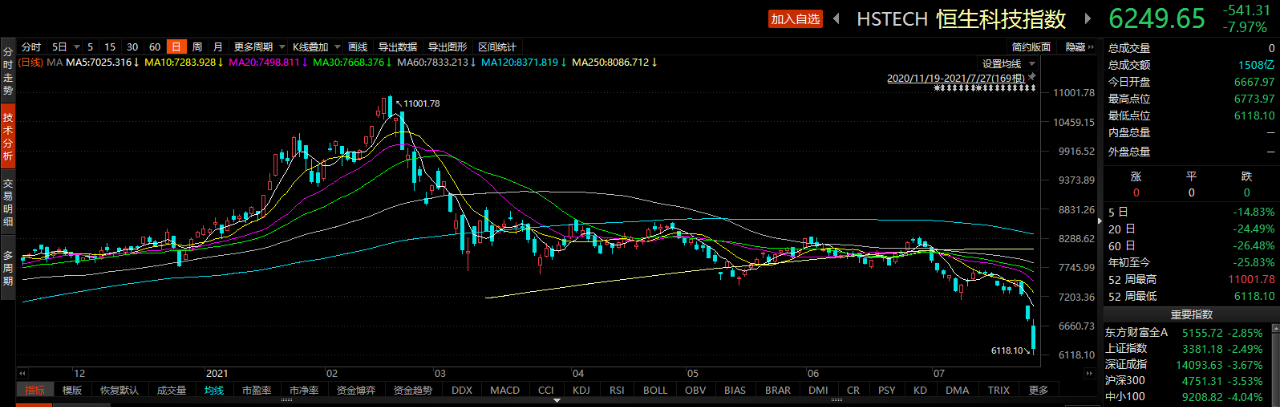Select the 指标 indicator tab

point(36,390)
